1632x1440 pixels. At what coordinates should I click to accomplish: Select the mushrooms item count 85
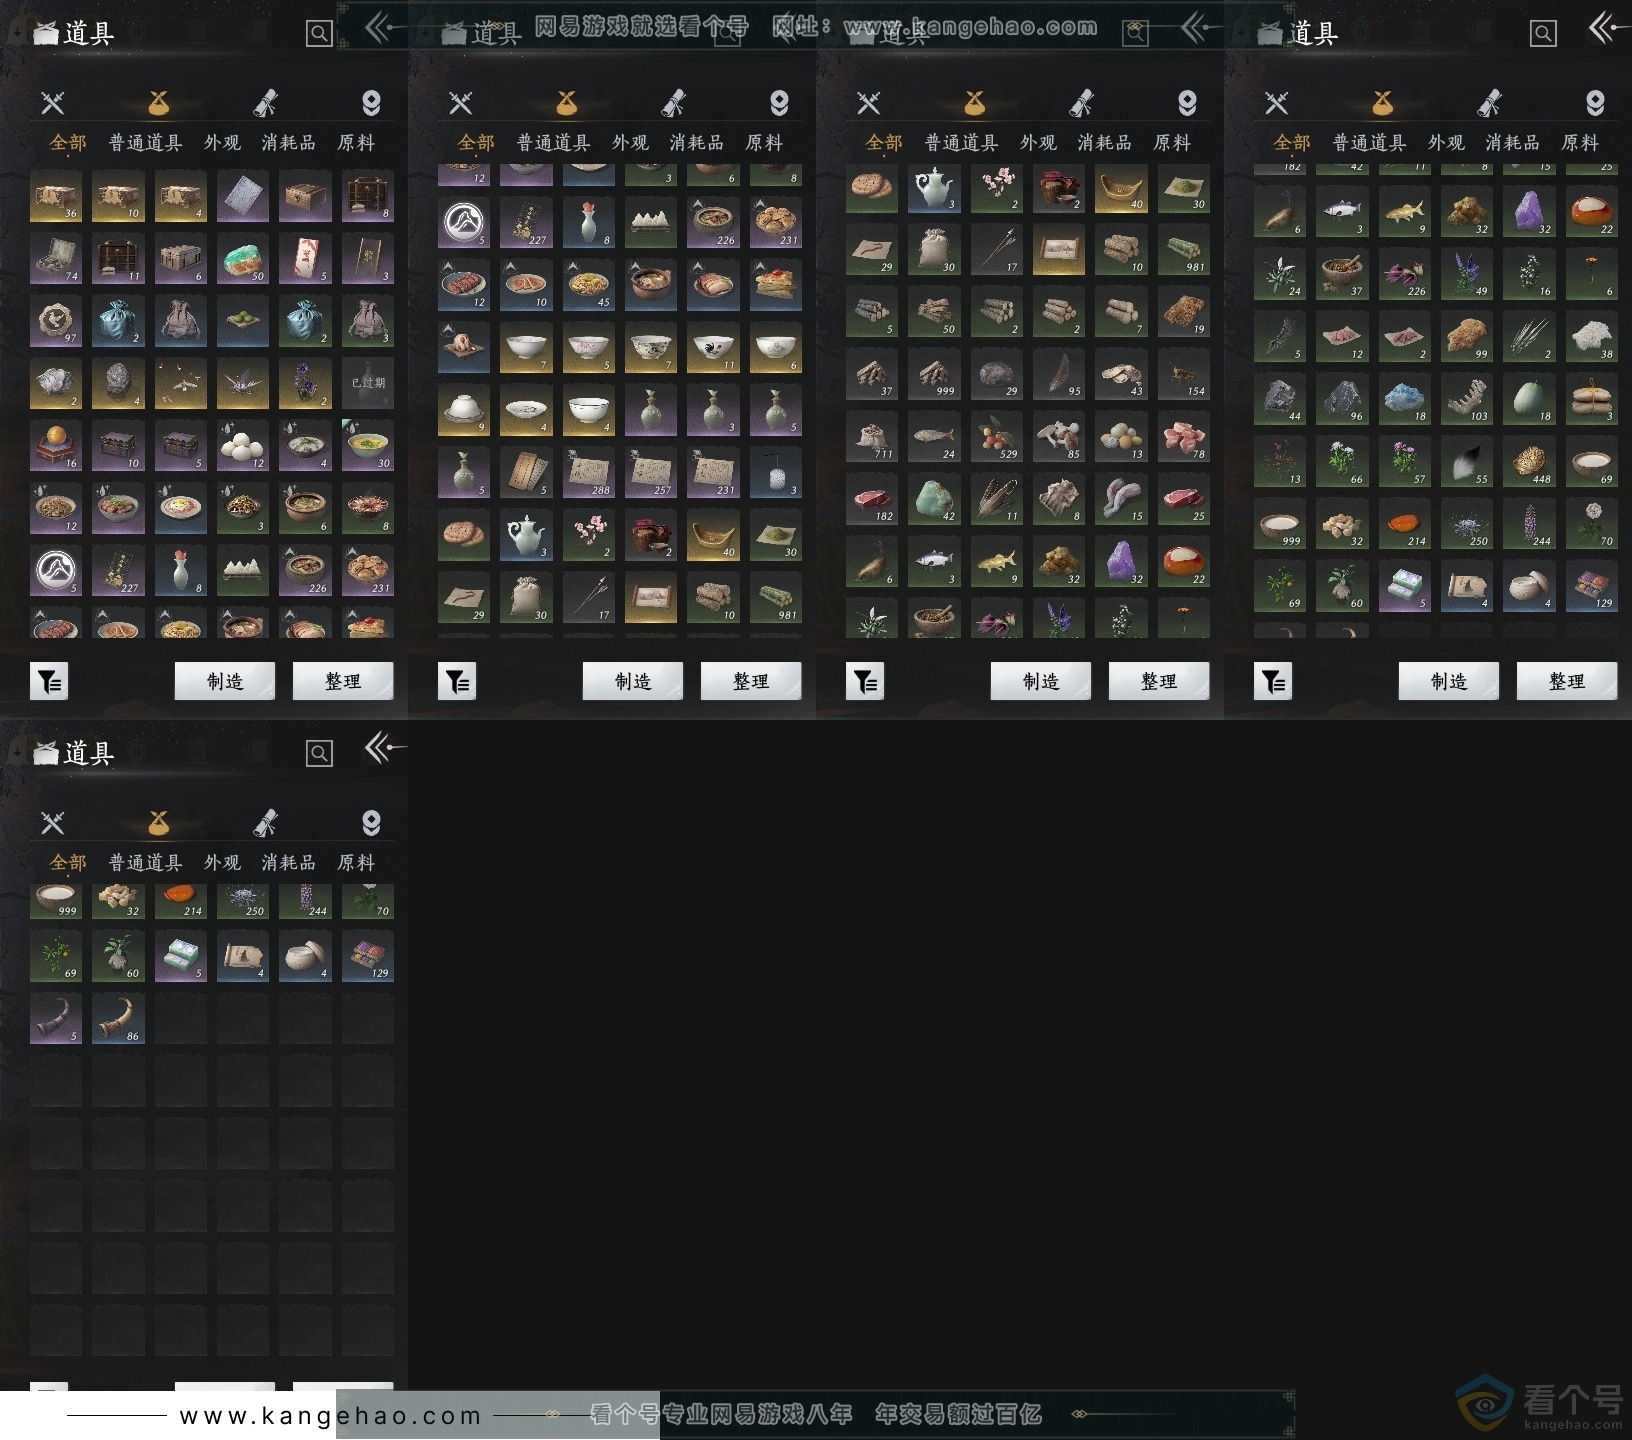(x=1059, y=437)
